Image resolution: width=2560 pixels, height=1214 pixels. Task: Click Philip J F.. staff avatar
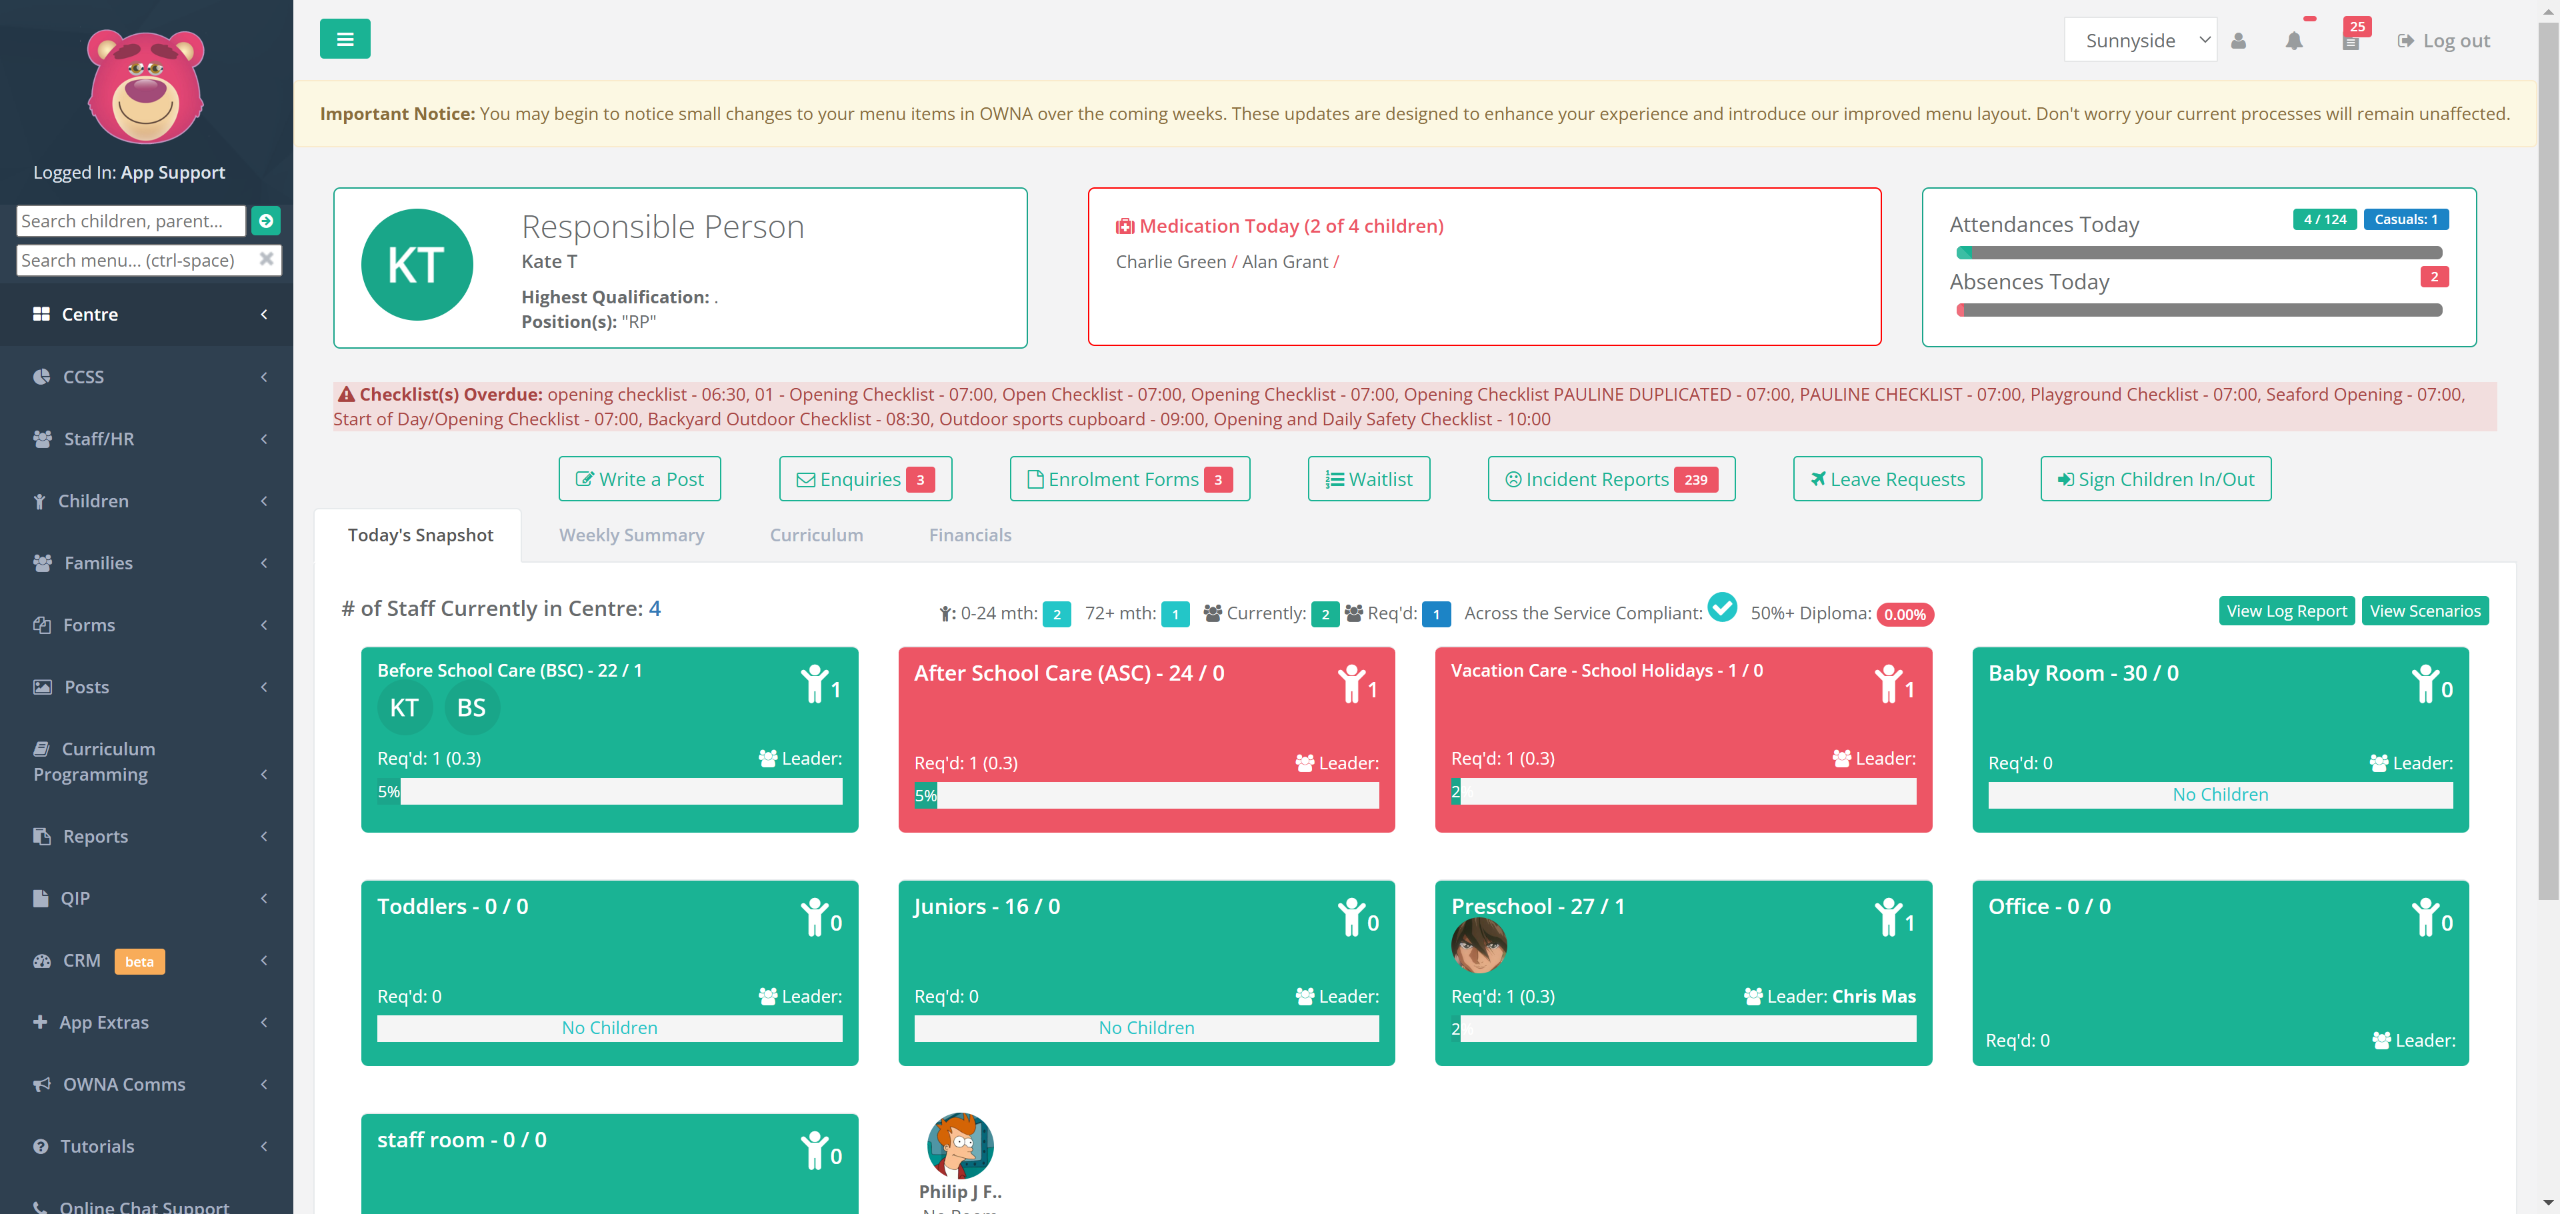click(x=960, y=1146)
